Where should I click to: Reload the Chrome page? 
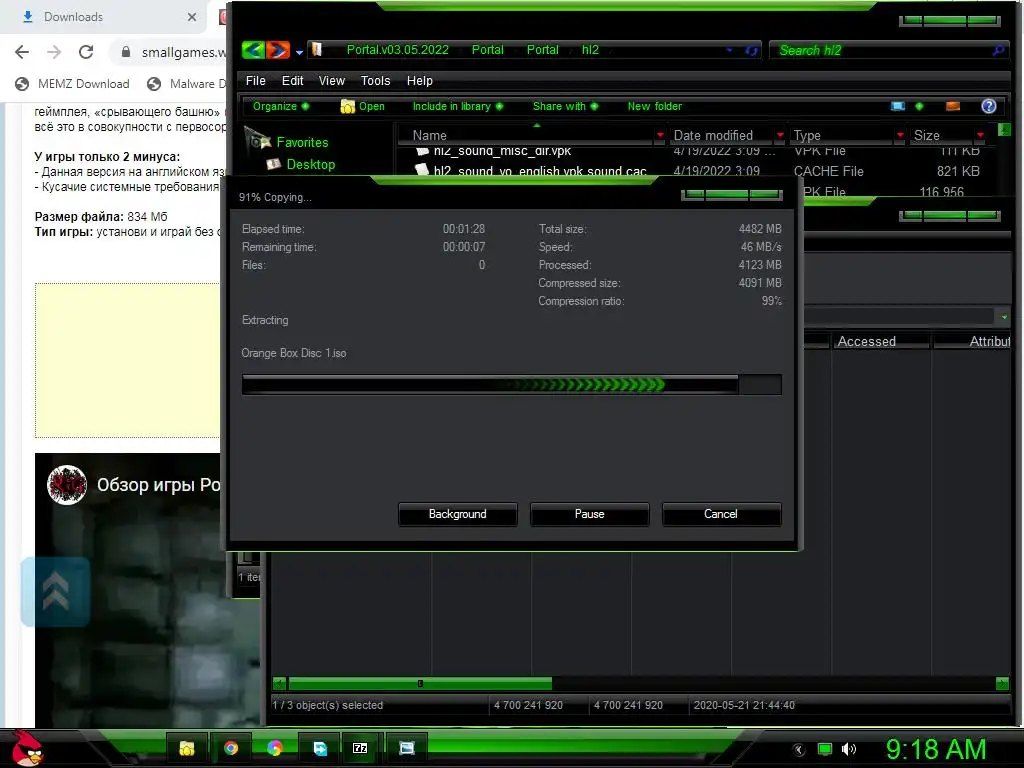[86, 52]
